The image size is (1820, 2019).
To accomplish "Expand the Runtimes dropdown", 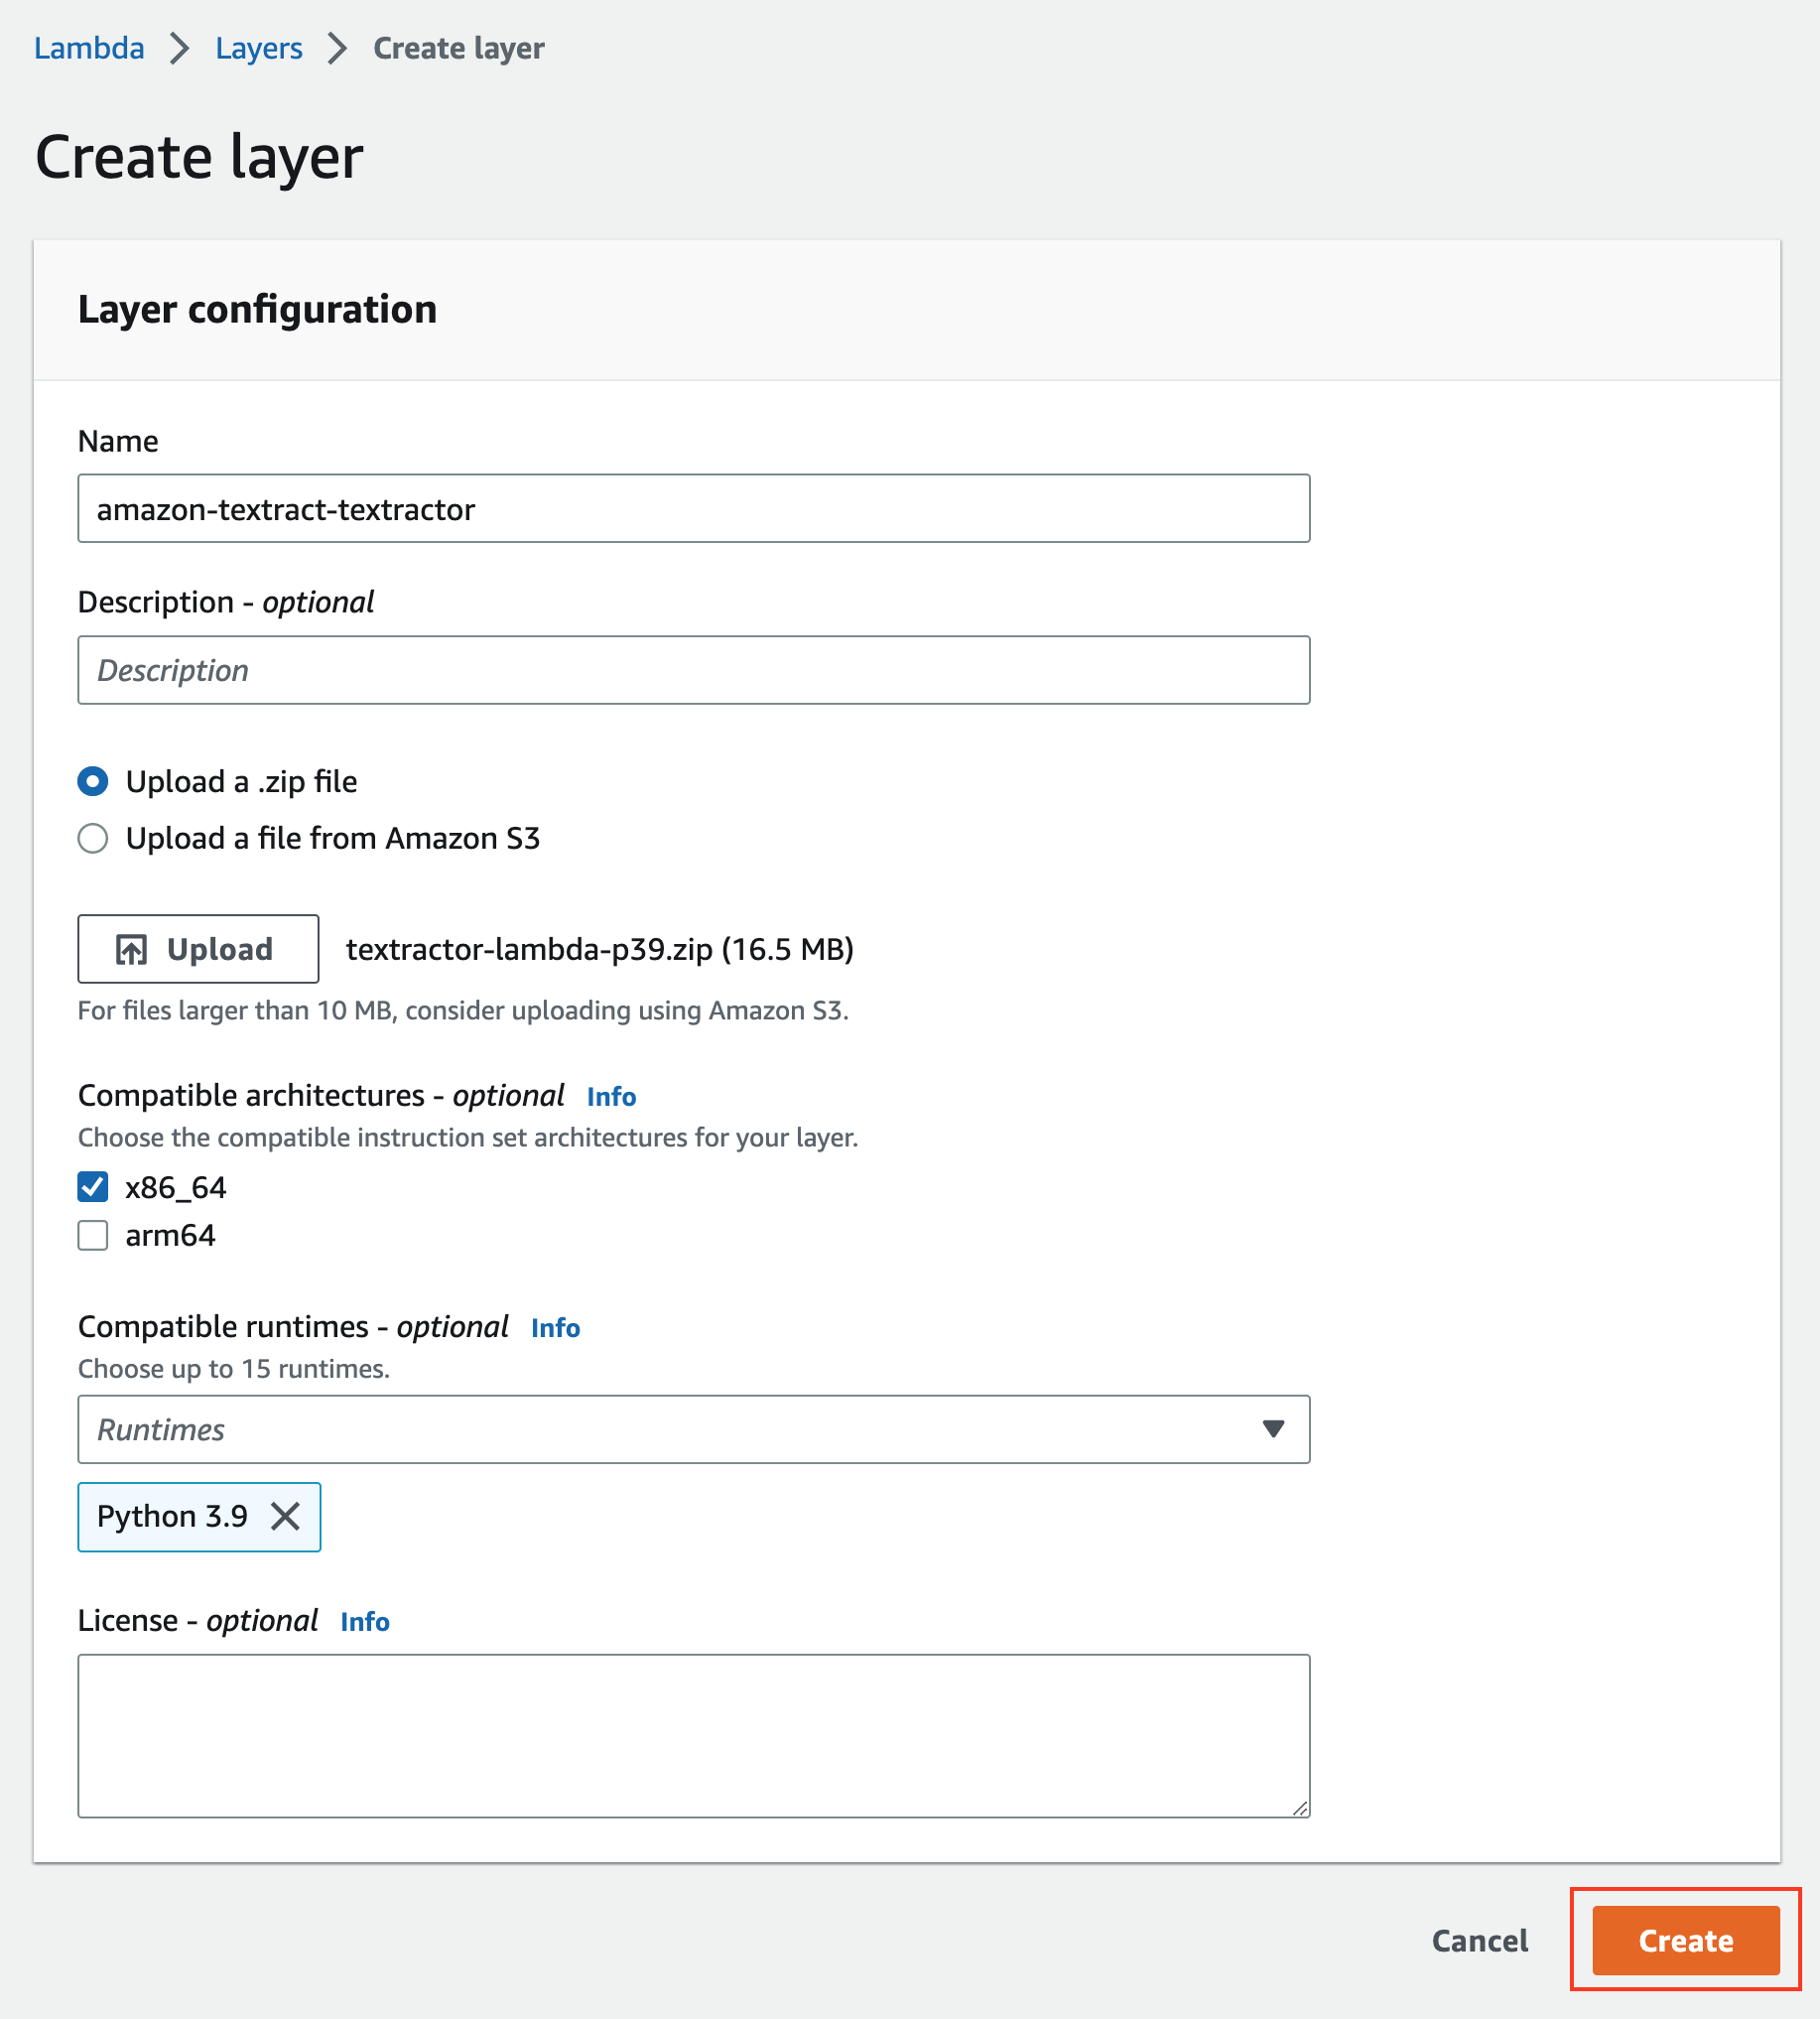I will point(694,1430).
